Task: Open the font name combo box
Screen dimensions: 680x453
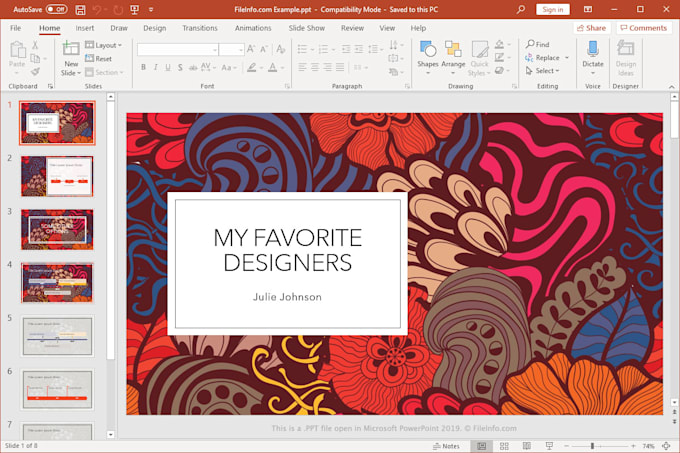Action: (x=177, y=49)
